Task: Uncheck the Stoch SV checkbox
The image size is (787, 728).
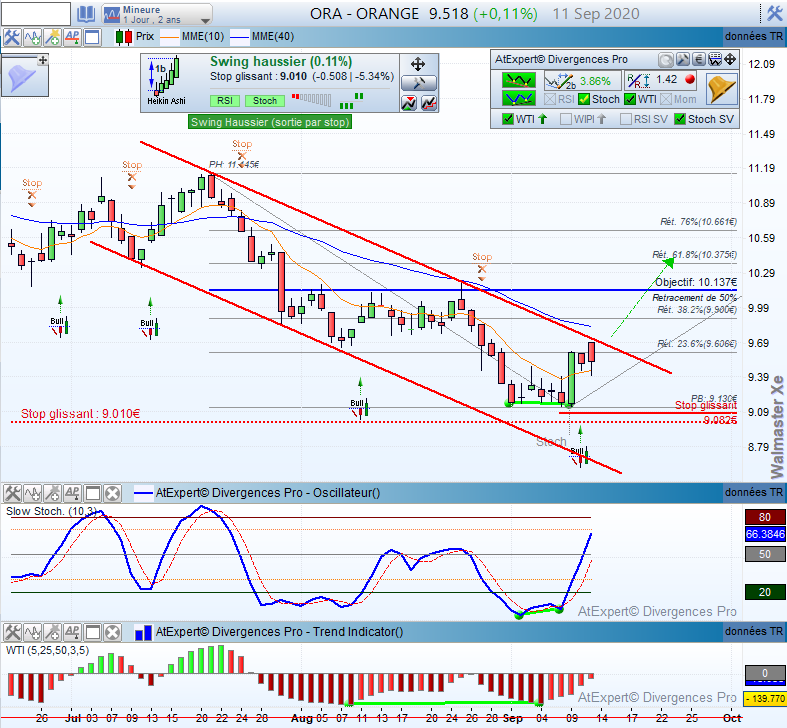Action: click(x=680, y=119)
